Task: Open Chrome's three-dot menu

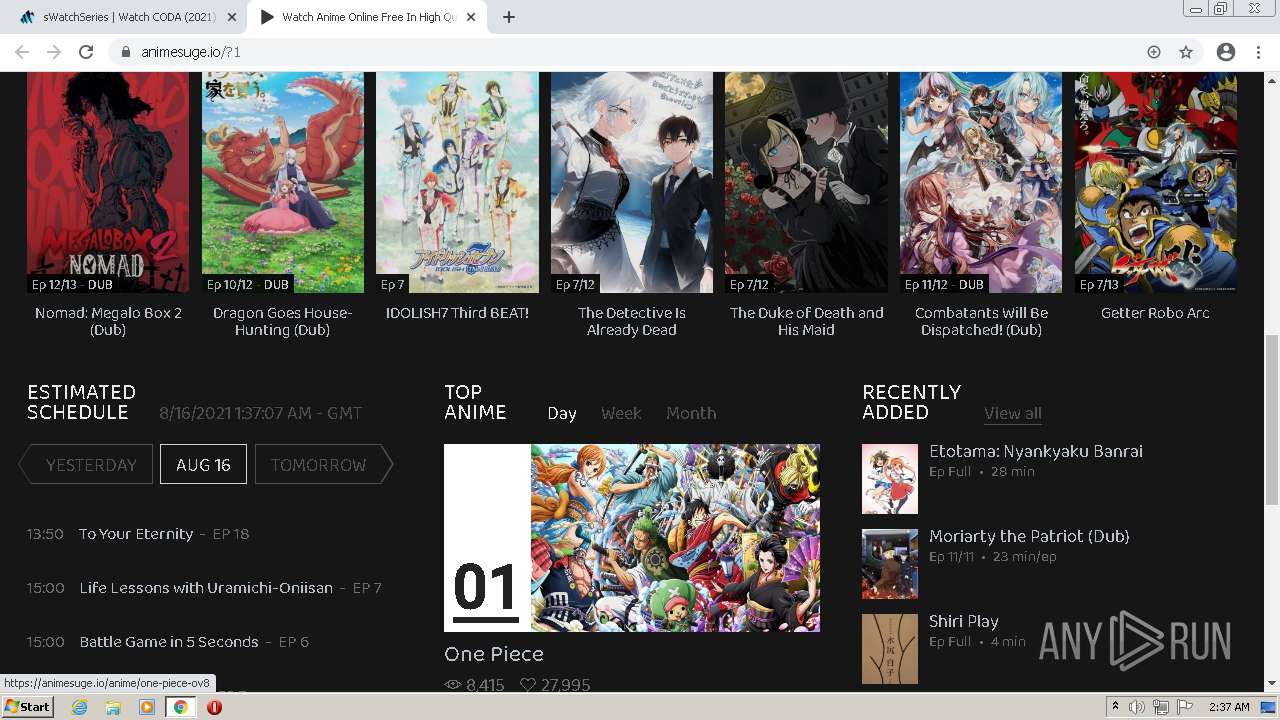Action: [x=1257, y=52]
